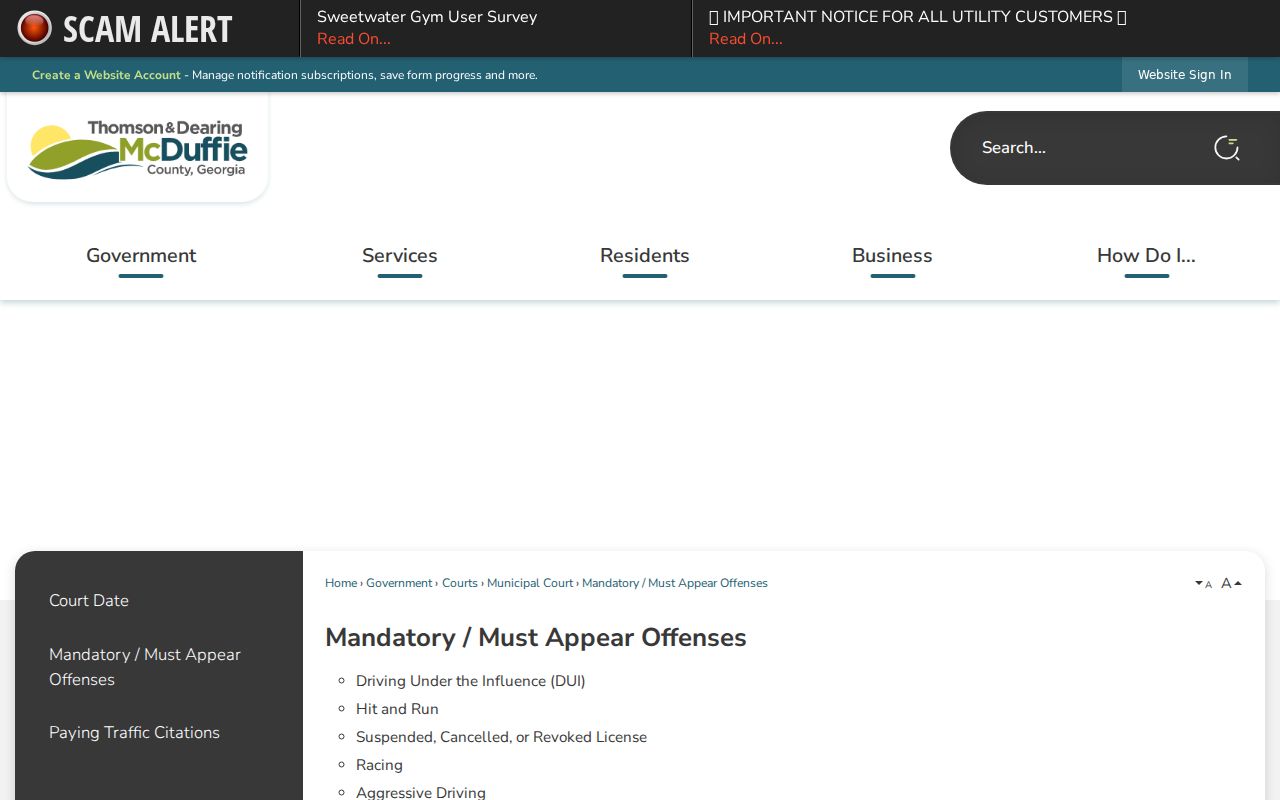1280x800 pixels.
Task: Click the Mandatory / Must Appear Offenses page heading
Action: click(x=536, y=638)
